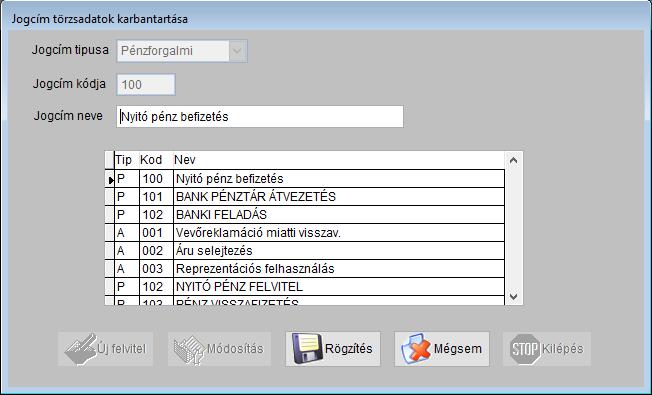Select the row 'NYITÓ PÉNZ FELVITEL'
Image resolution: width=652 pixels, height=395 pixels.
pyautogui.click(x=305, y=286)
